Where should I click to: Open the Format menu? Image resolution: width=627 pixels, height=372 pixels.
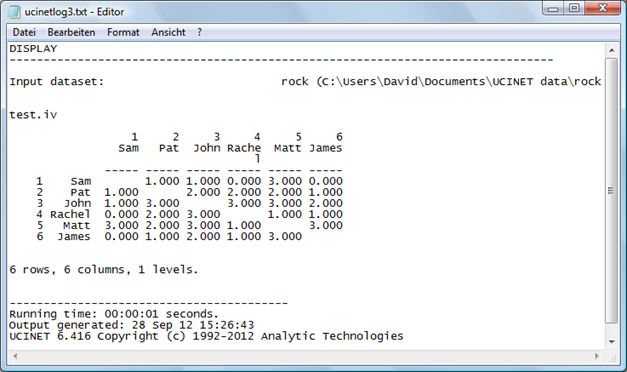[x=123, y=32]
